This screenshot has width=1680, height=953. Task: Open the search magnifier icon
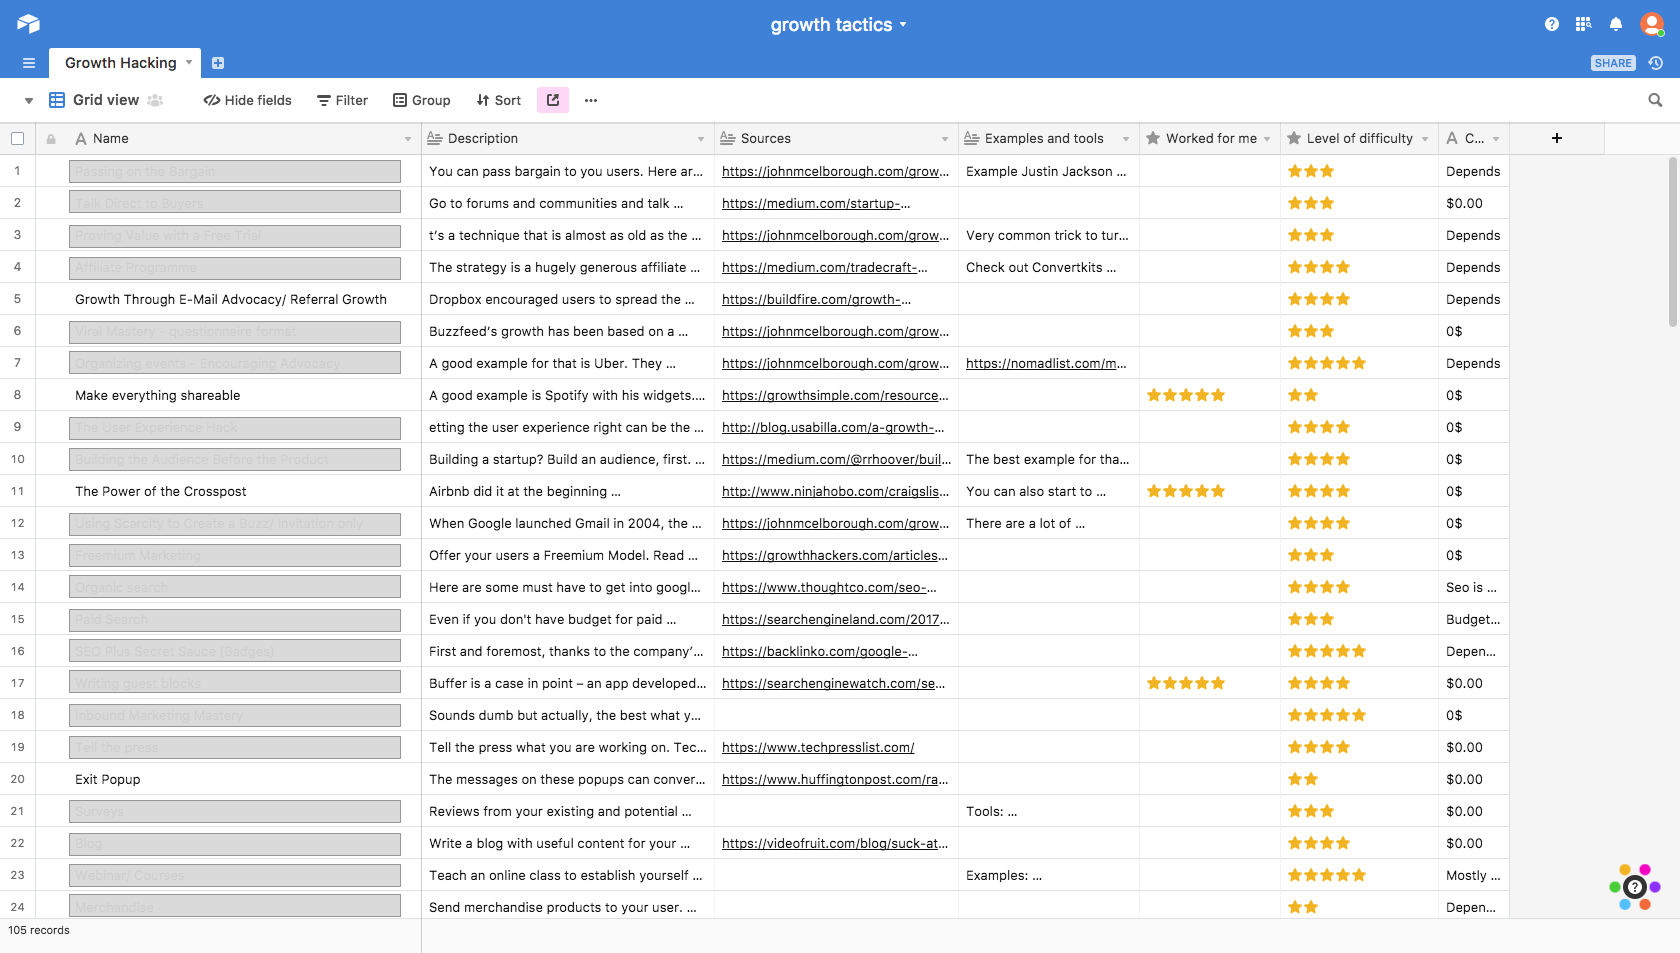tap(1655, 100)
